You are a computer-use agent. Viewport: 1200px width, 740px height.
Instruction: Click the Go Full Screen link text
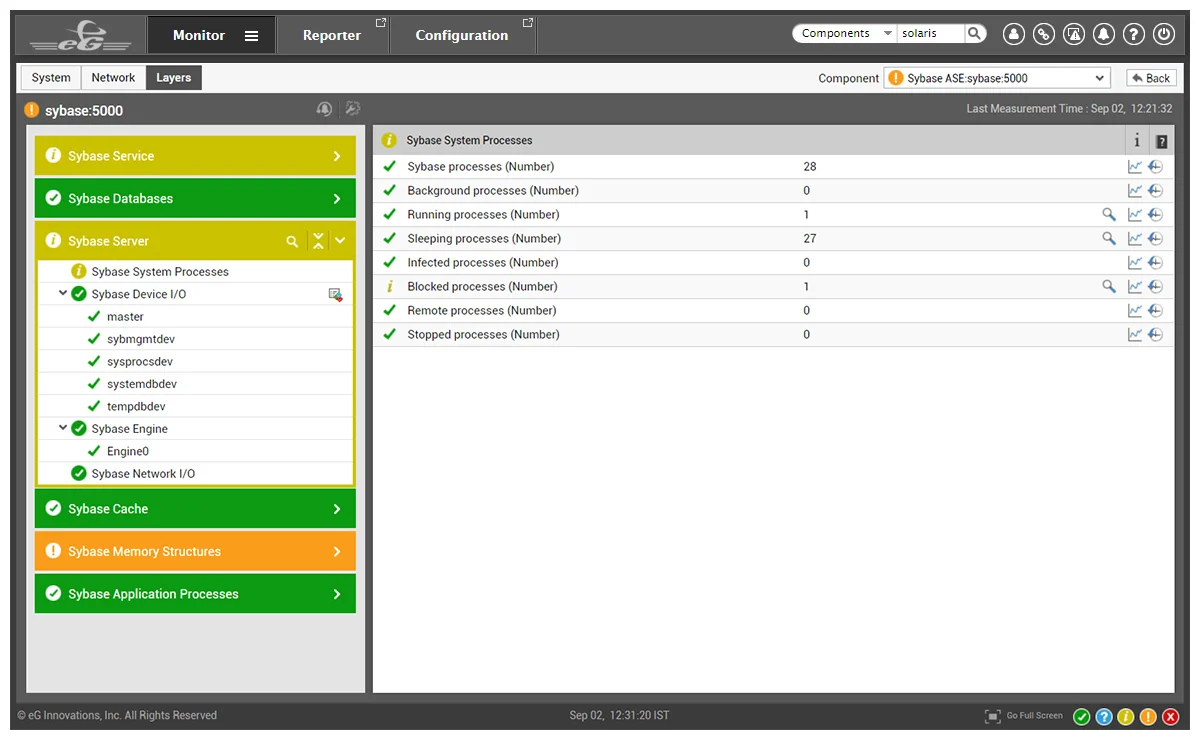[x=1035, y=716]
